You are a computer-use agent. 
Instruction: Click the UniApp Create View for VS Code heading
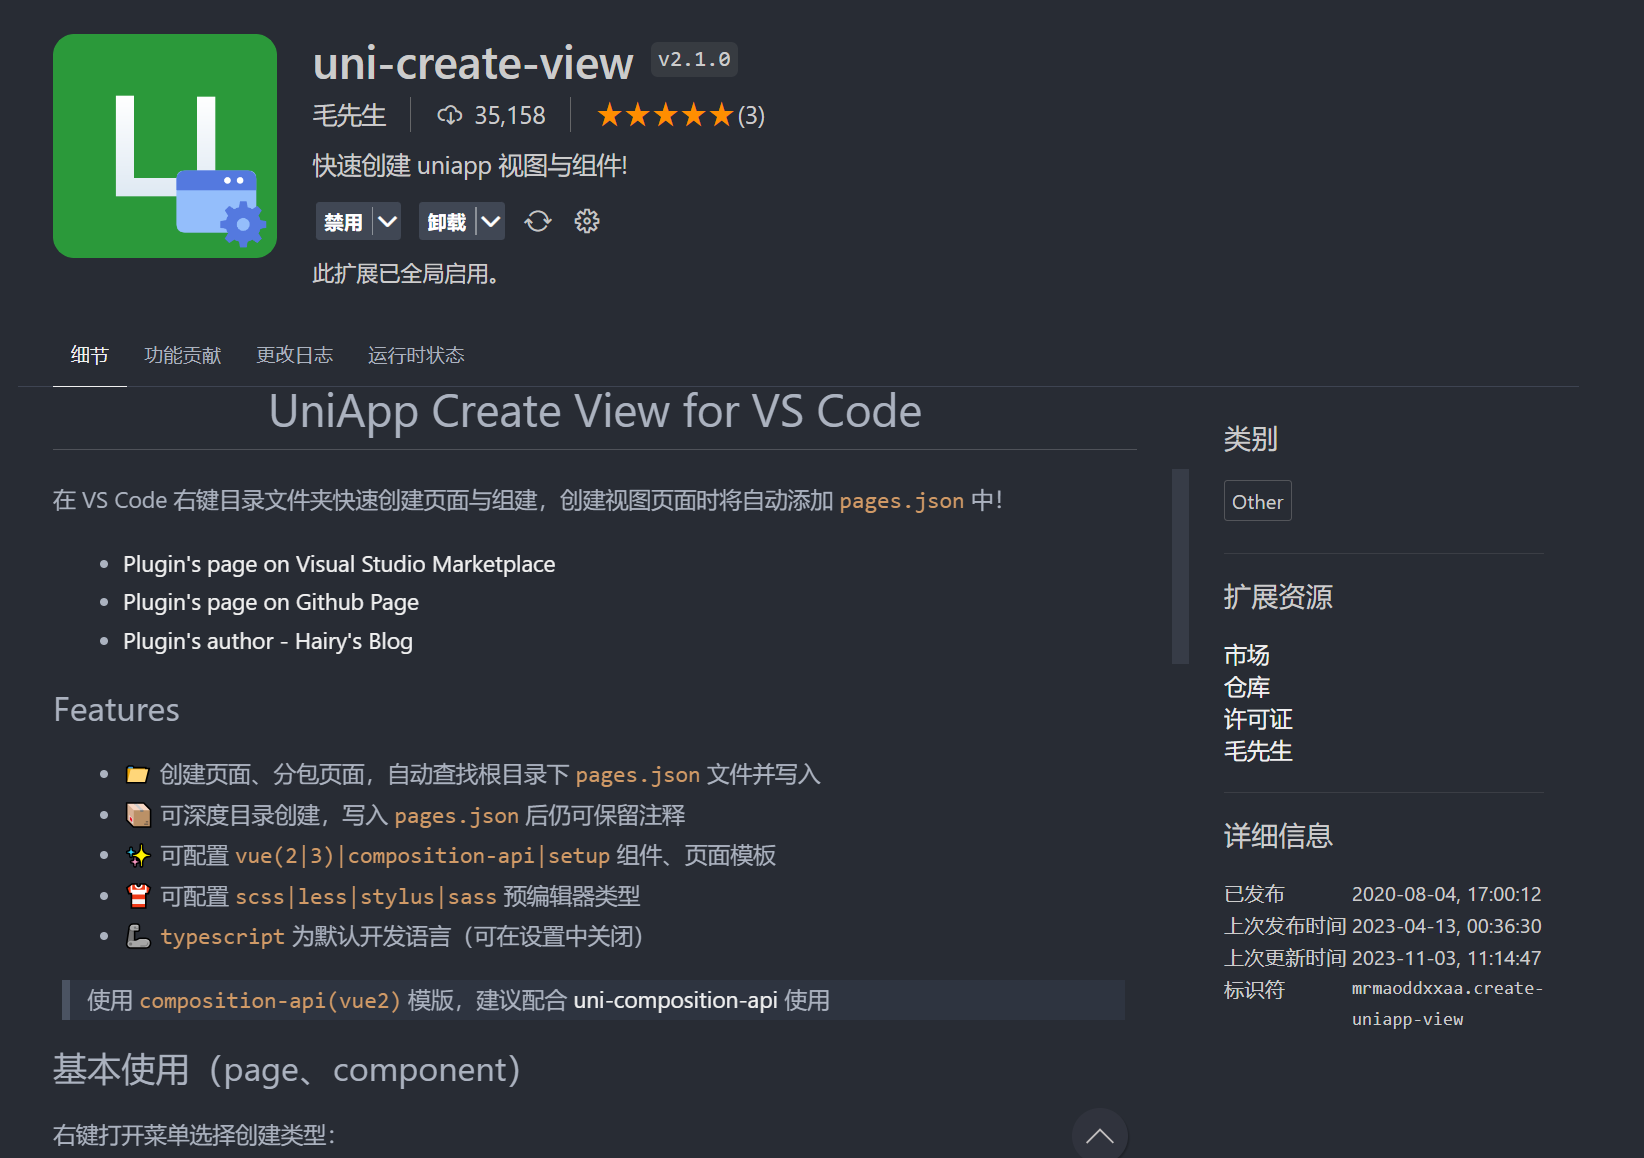(x=595, y=411)
